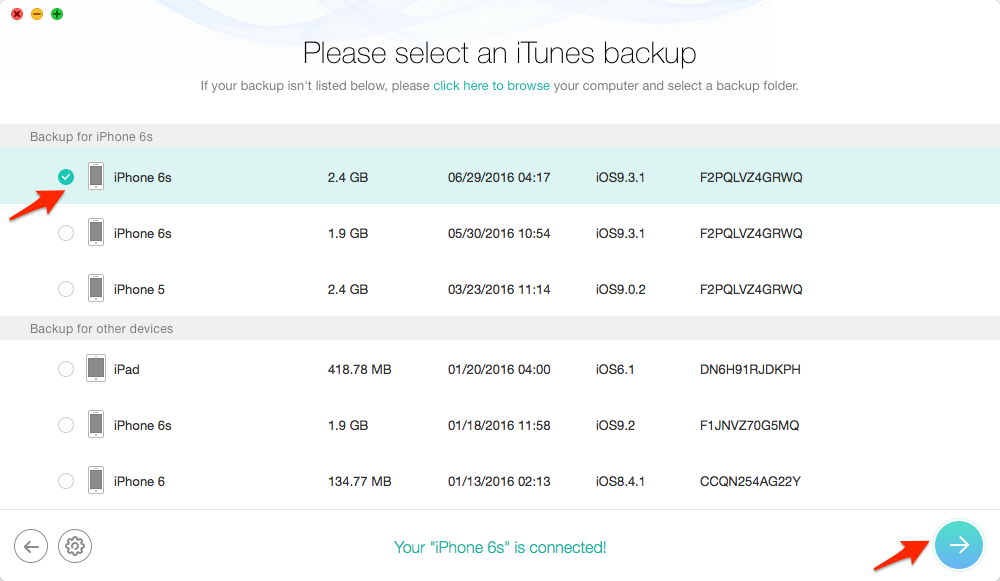Click the iPhone 6 device icon
Viewport: 1000px width, 581px height.
(x=96, y=480)
